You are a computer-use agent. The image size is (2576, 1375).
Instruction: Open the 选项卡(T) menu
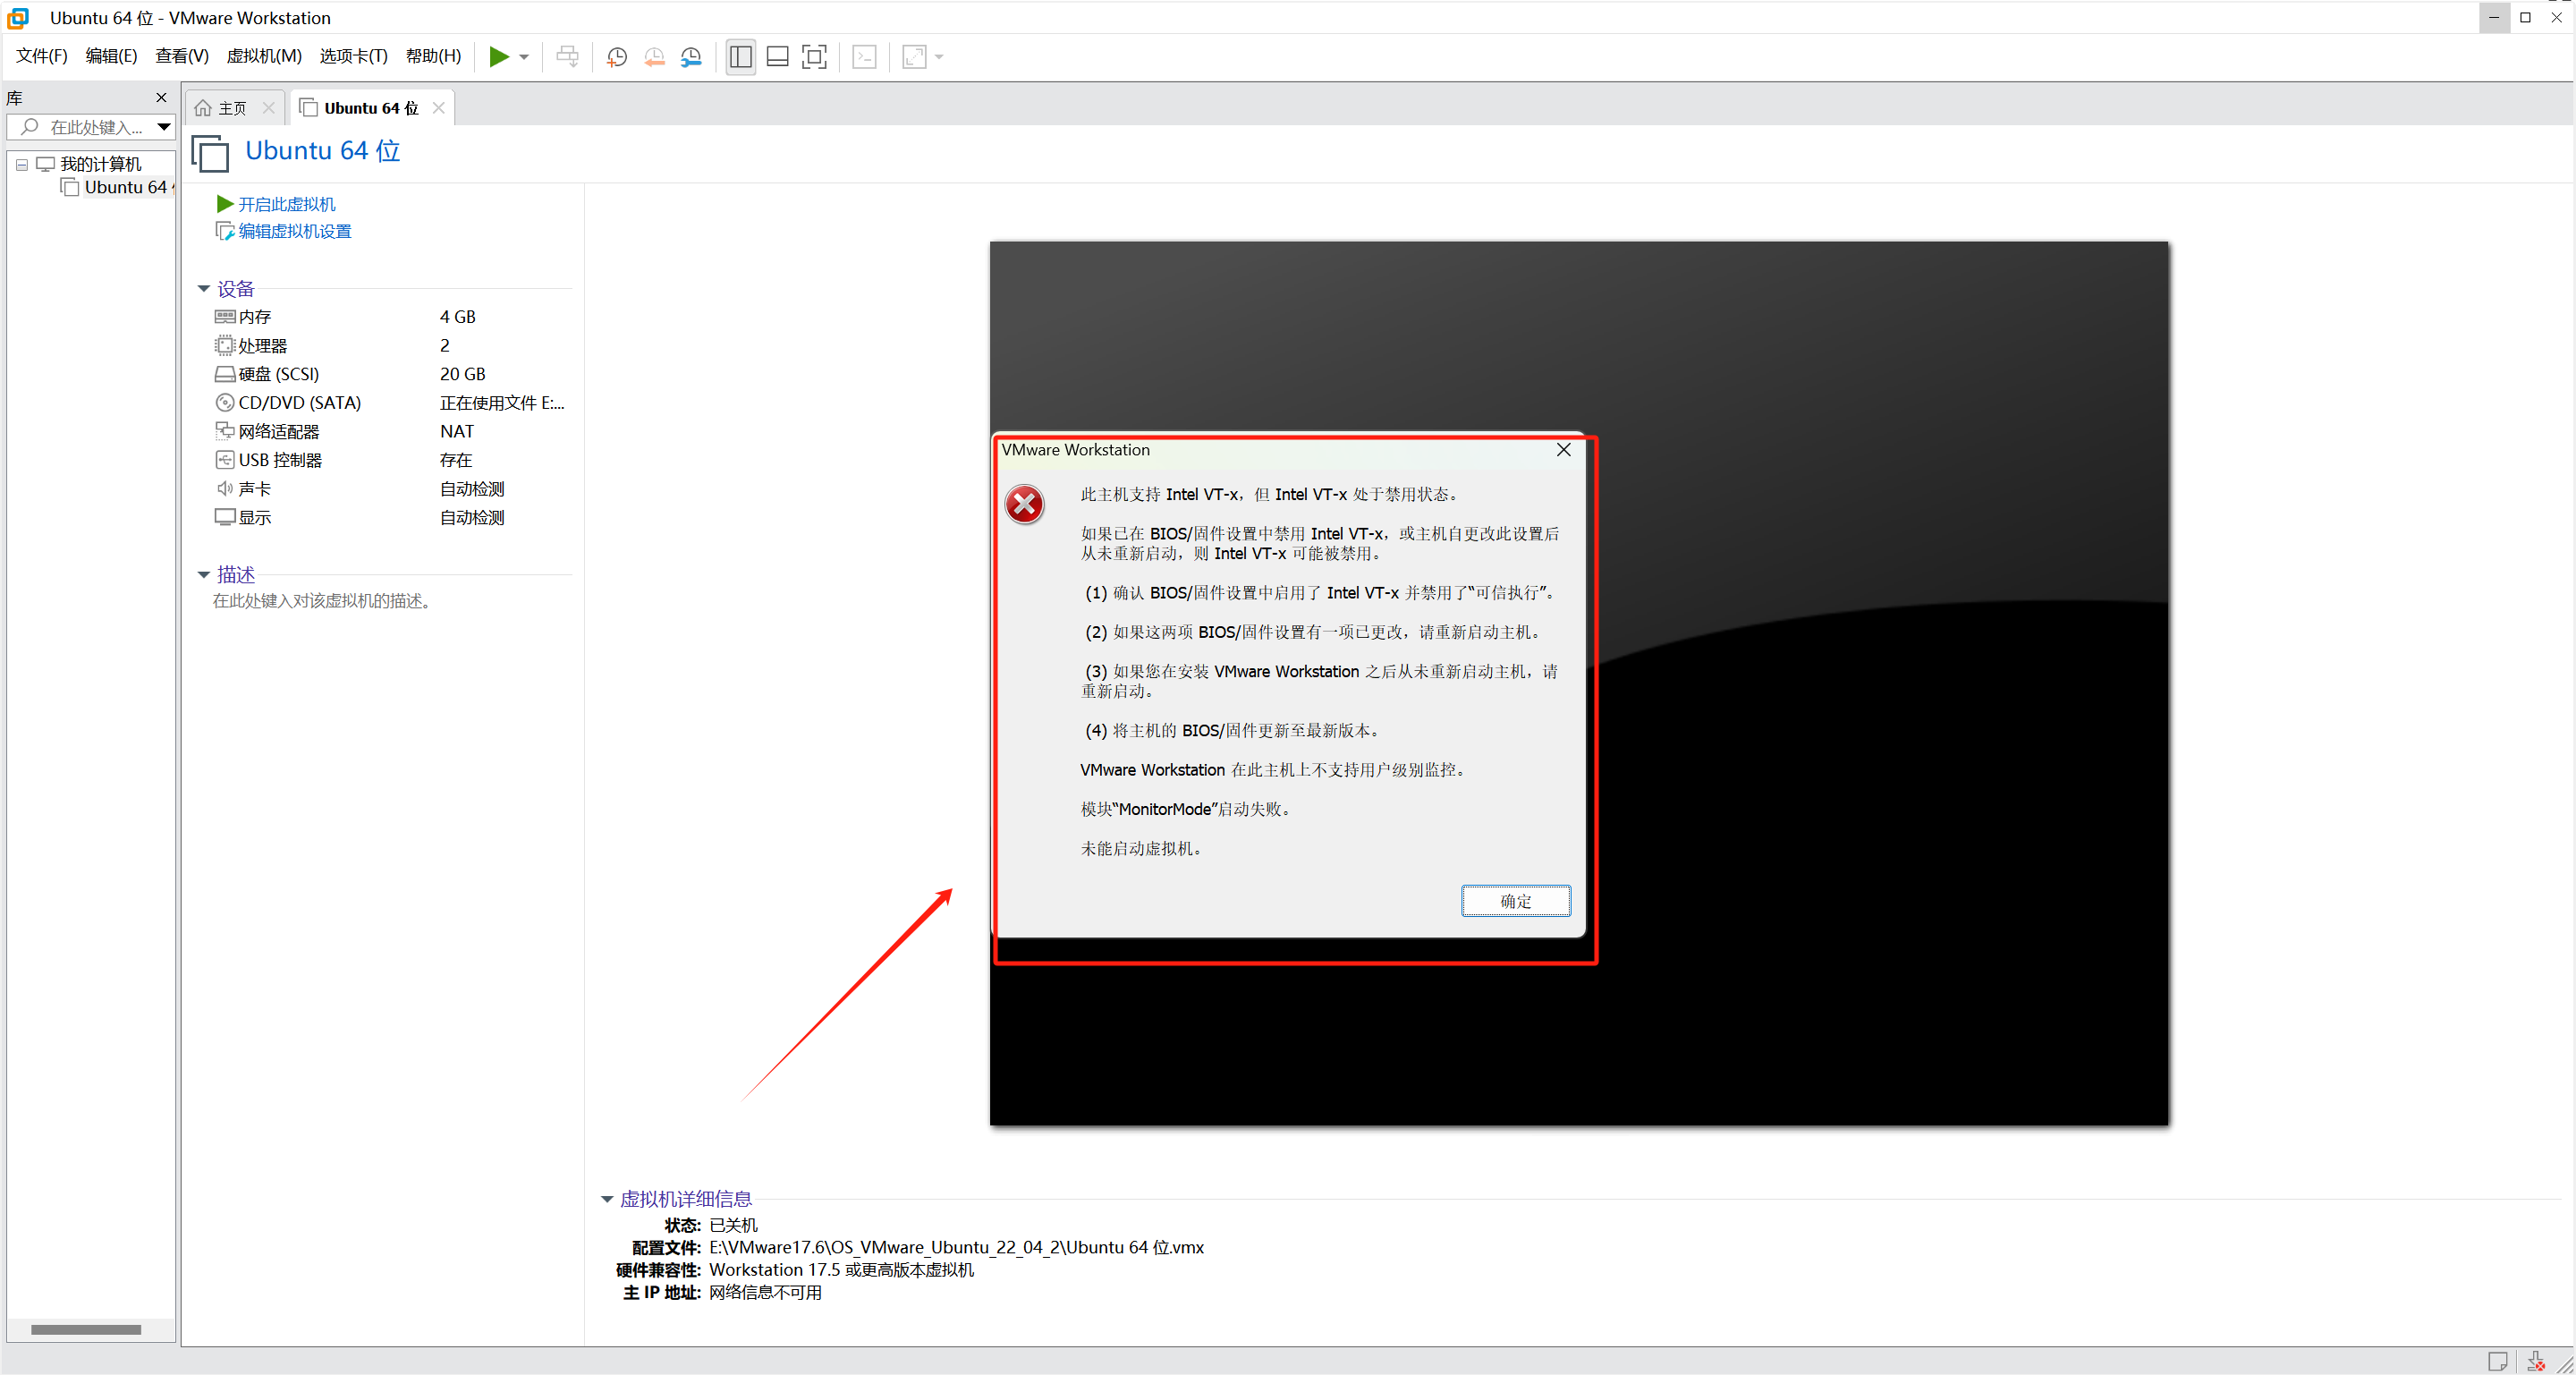353,56
